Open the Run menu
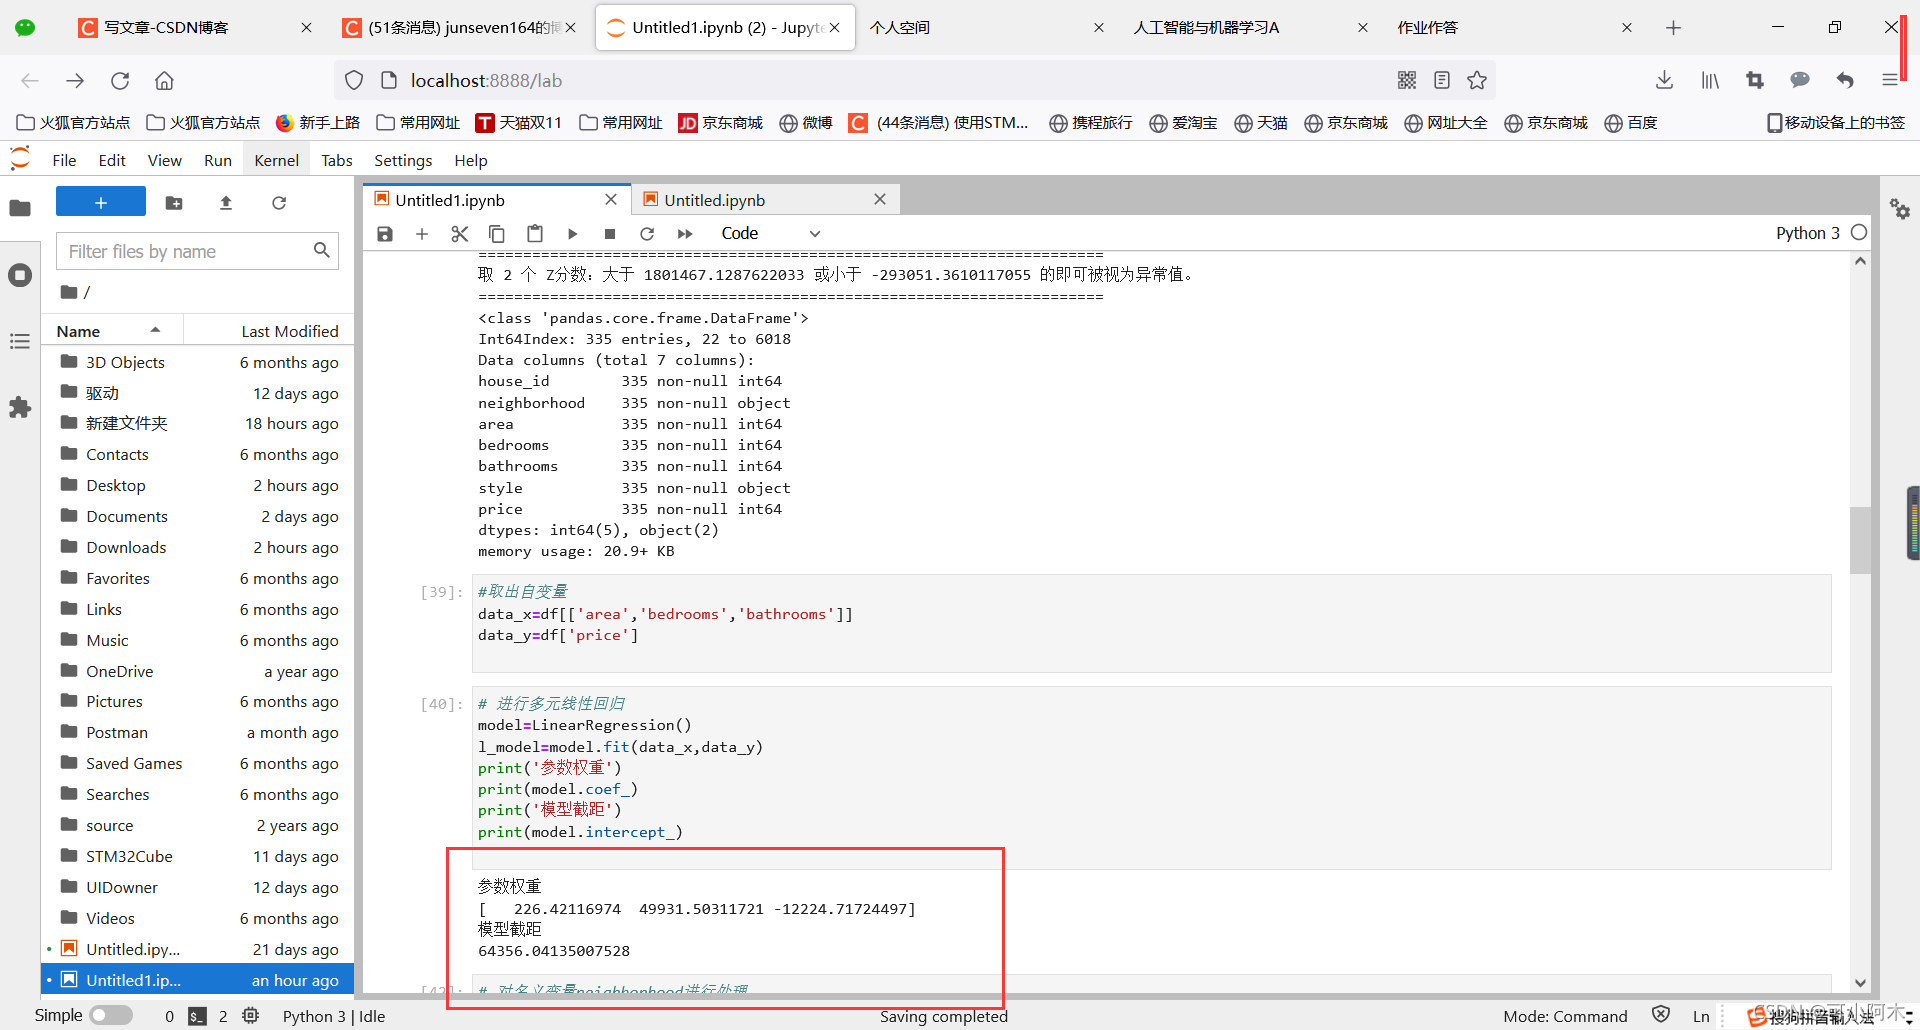 218,161
